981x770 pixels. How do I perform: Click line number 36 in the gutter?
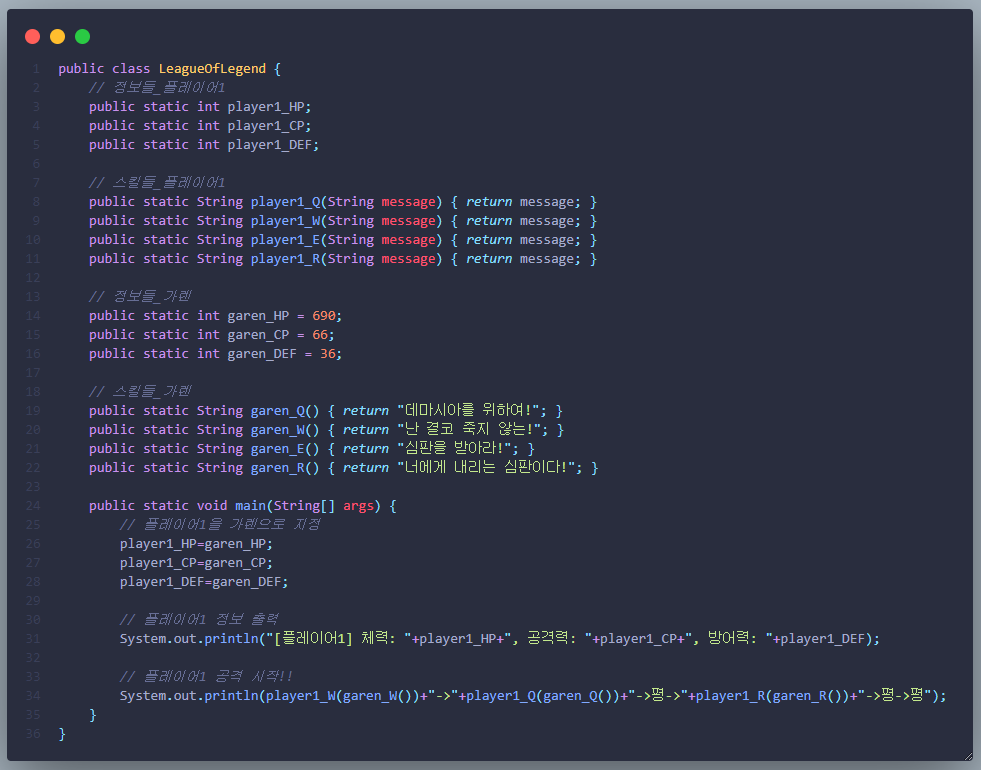33,734
